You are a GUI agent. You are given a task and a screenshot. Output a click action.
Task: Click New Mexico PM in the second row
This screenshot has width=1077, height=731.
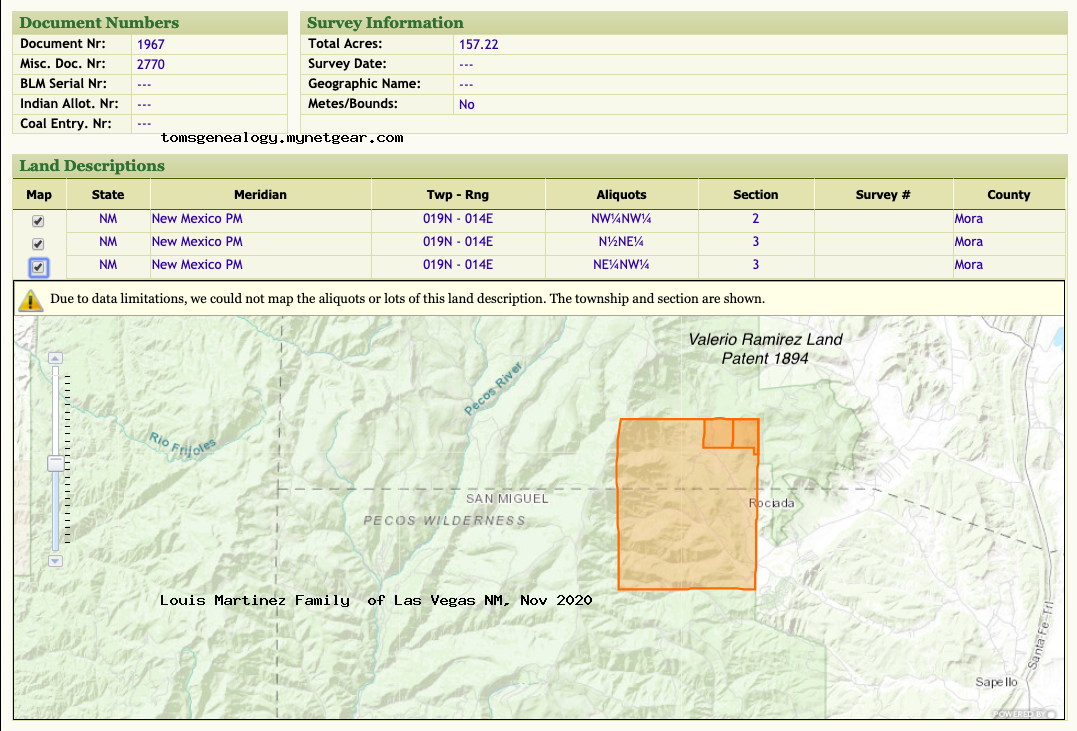(197, 242)
